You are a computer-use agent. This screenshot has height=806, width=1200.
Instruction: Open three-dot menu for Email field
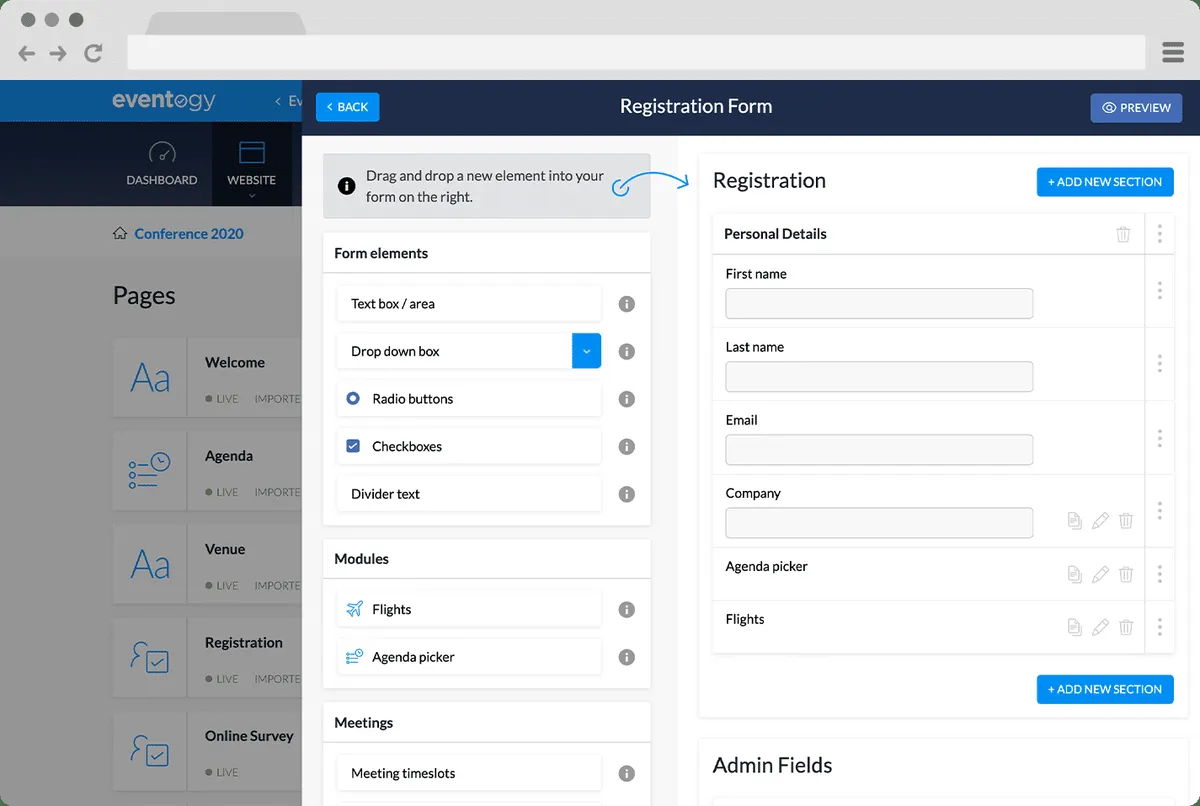[1159, 438]
